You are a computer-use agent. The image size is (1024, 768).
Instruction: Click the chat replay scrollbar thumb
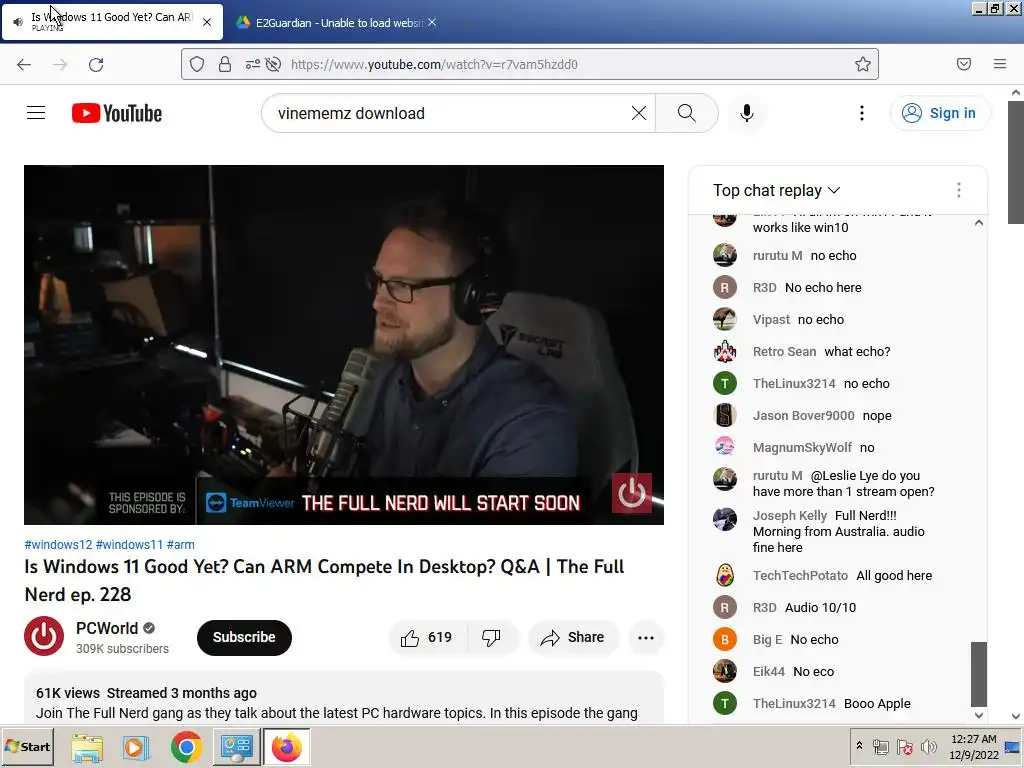click(x=978, y=674)
